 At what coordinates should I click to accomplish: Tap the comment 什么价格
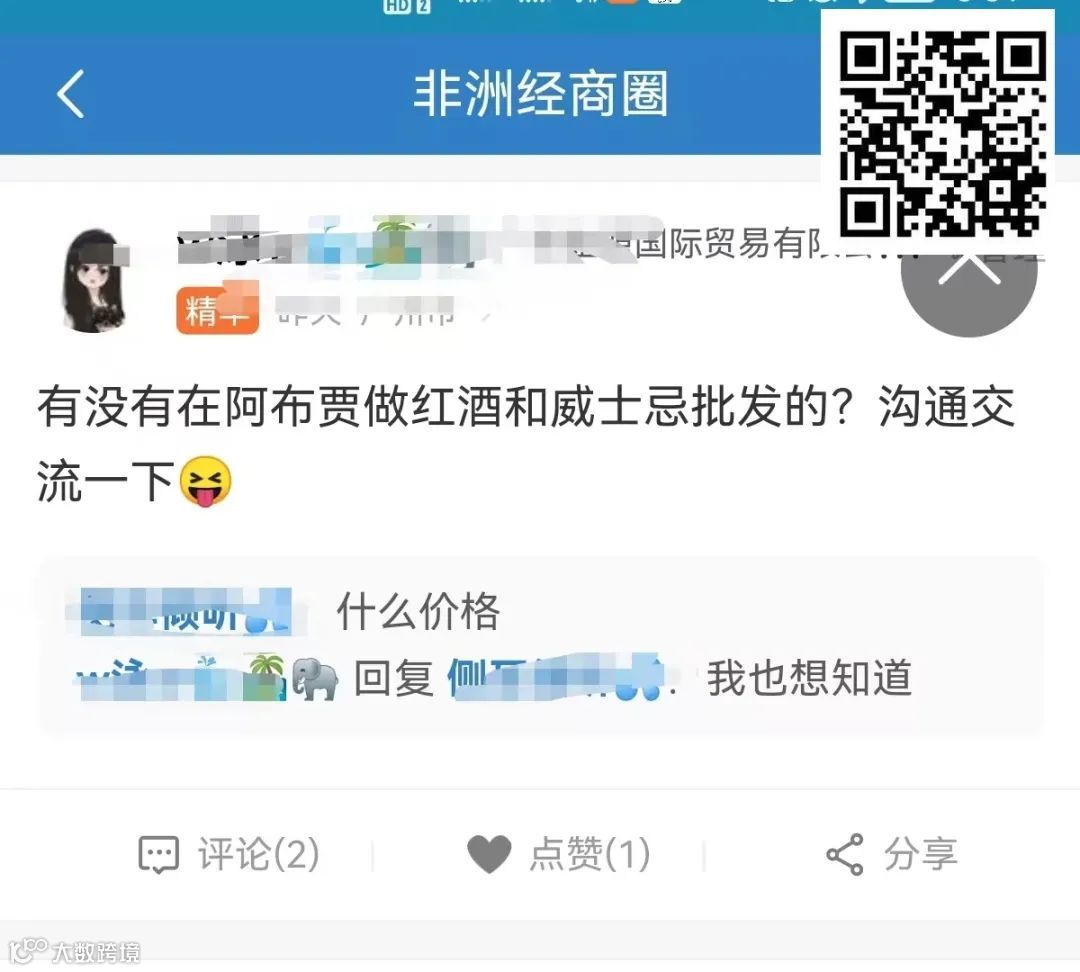pos(418,611)
